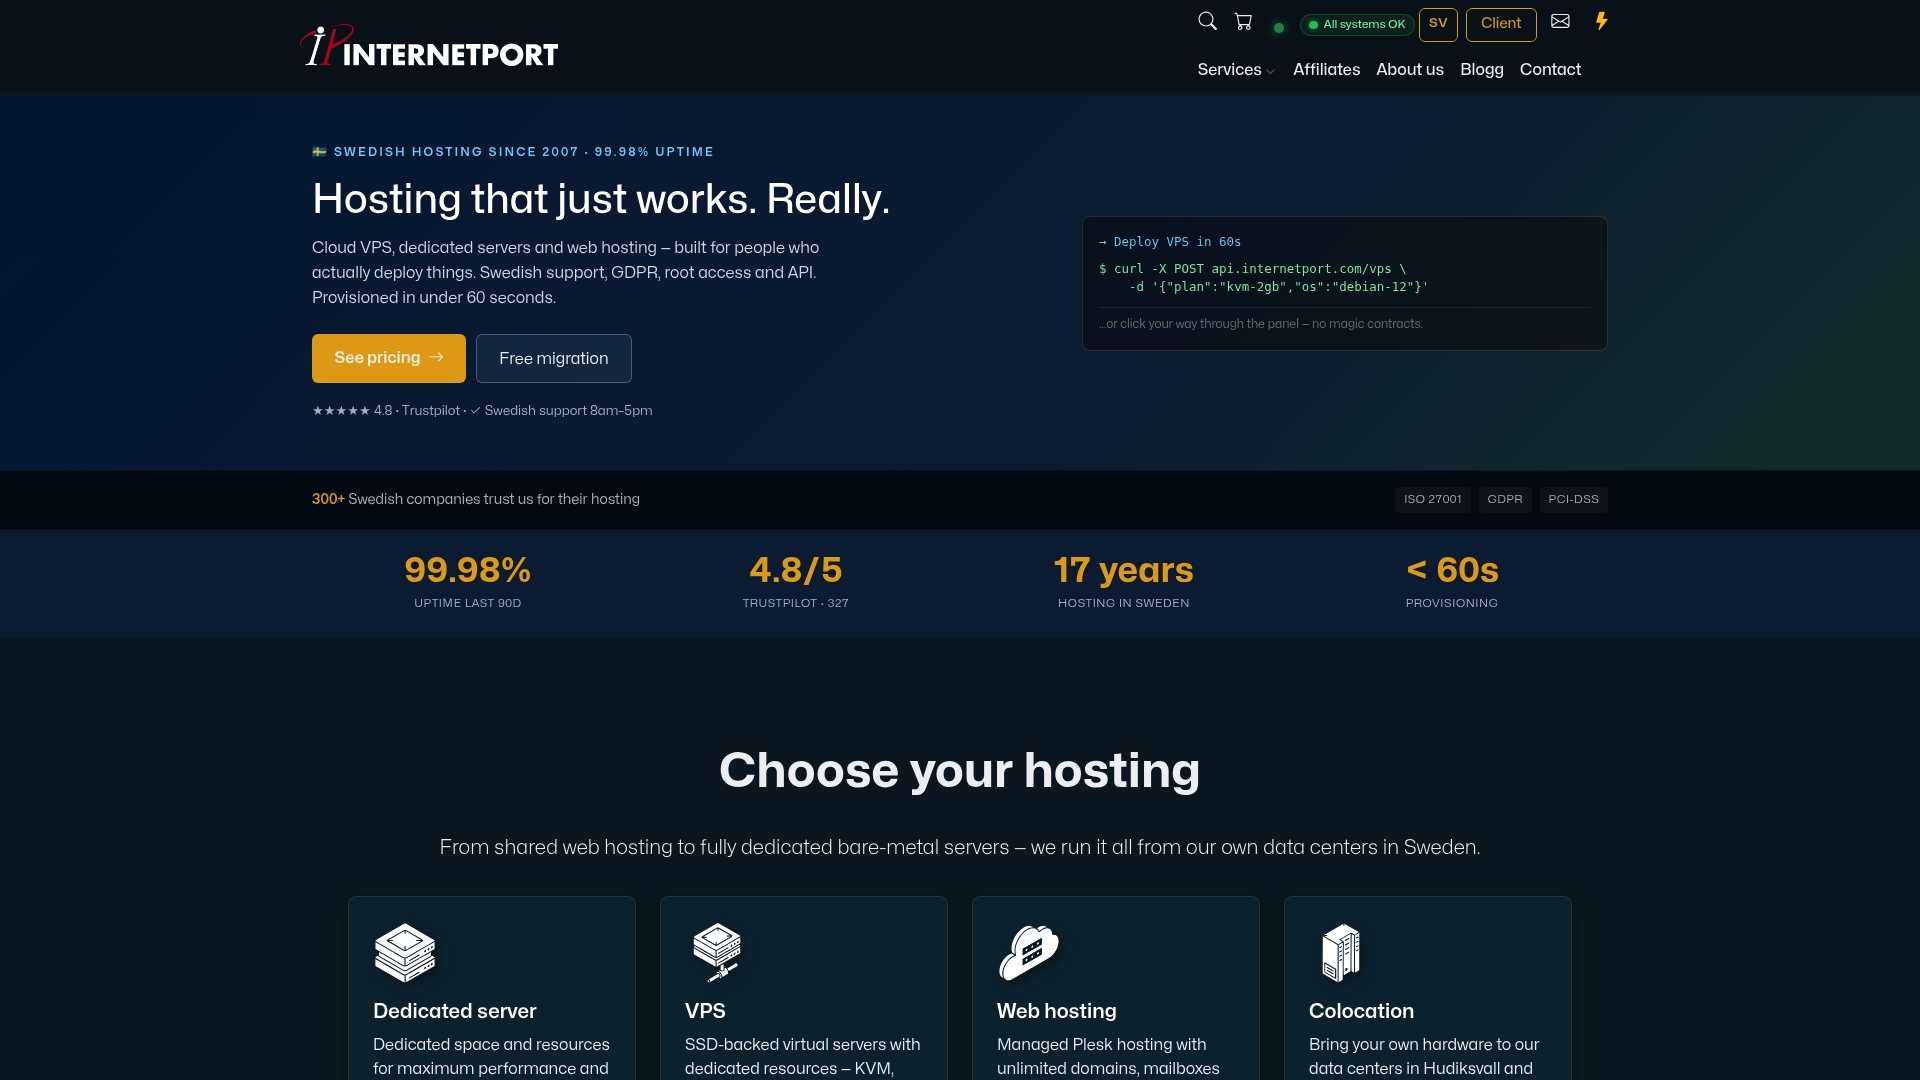Open the VPS card title
This screenshot has width=1920, height=1080.
click(x=705, y=1011)
